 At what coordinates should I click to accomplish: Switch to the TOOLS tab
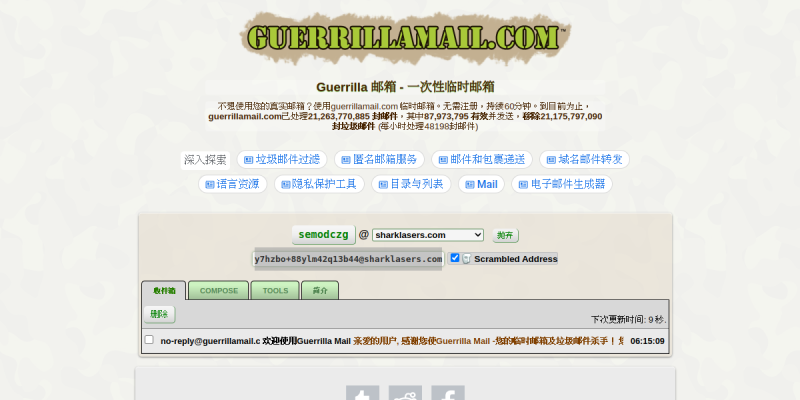(275, 290)
